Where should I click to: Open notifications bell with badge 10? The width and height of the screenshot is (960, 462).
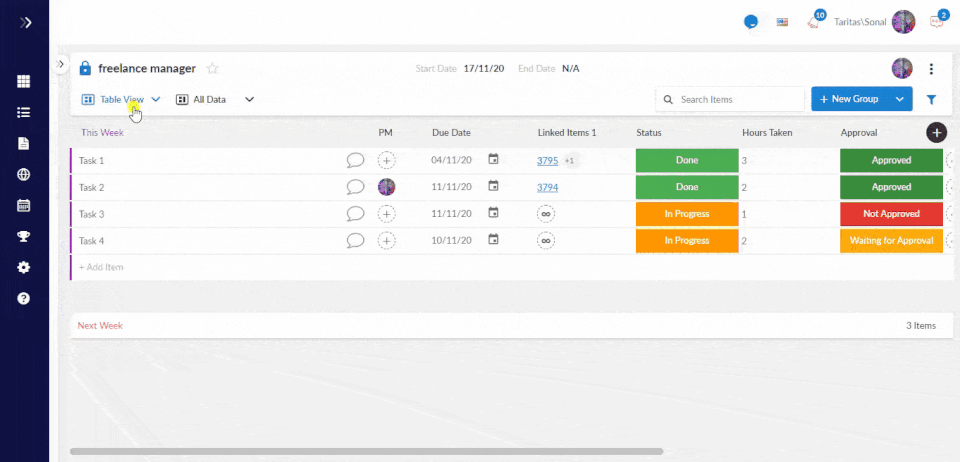click(x=815, y=21)
